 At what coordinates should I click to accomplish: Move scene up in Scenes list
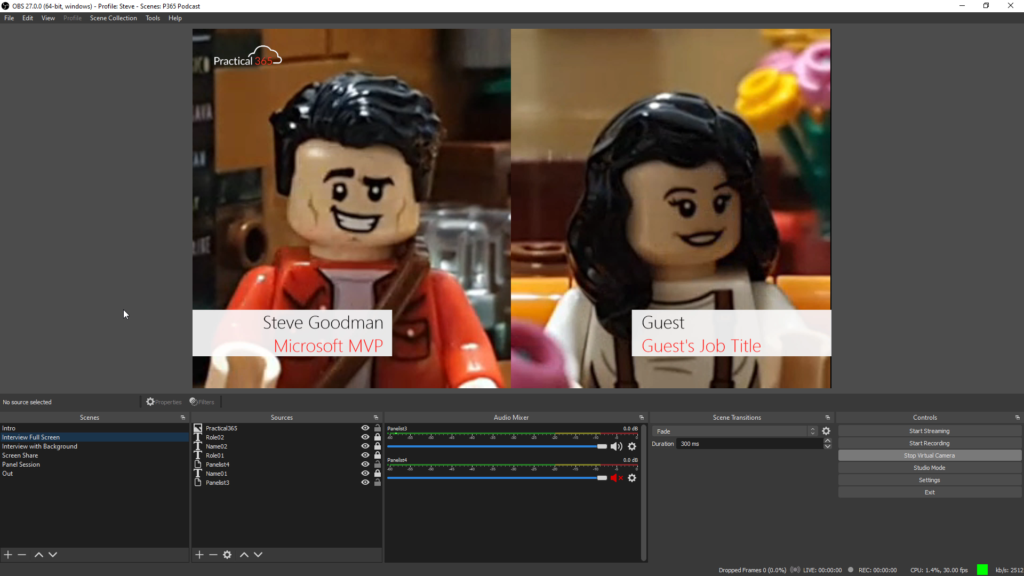tap(39, 554)
